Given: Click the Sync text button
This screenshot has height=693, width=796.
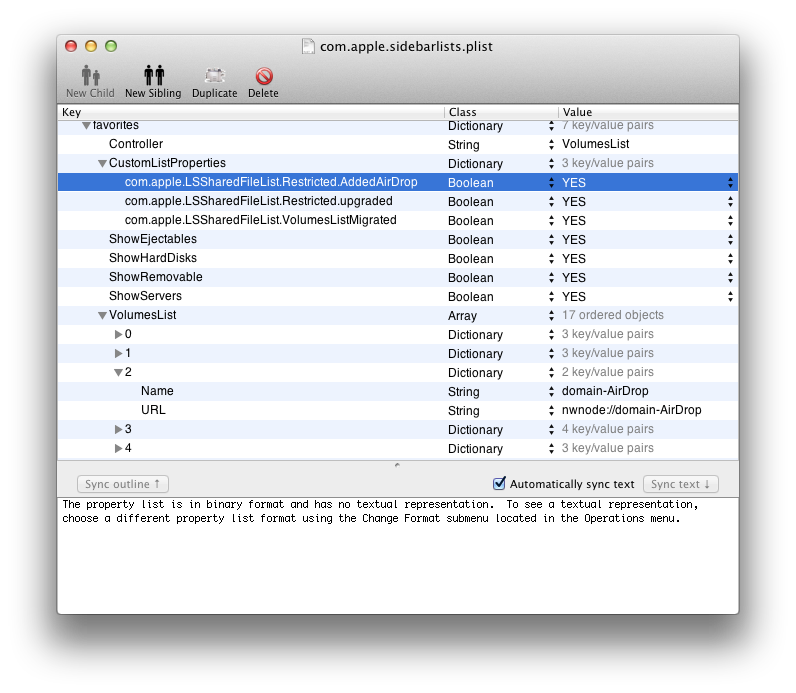Looking at the screenshot, I should [x=681, y=484].
